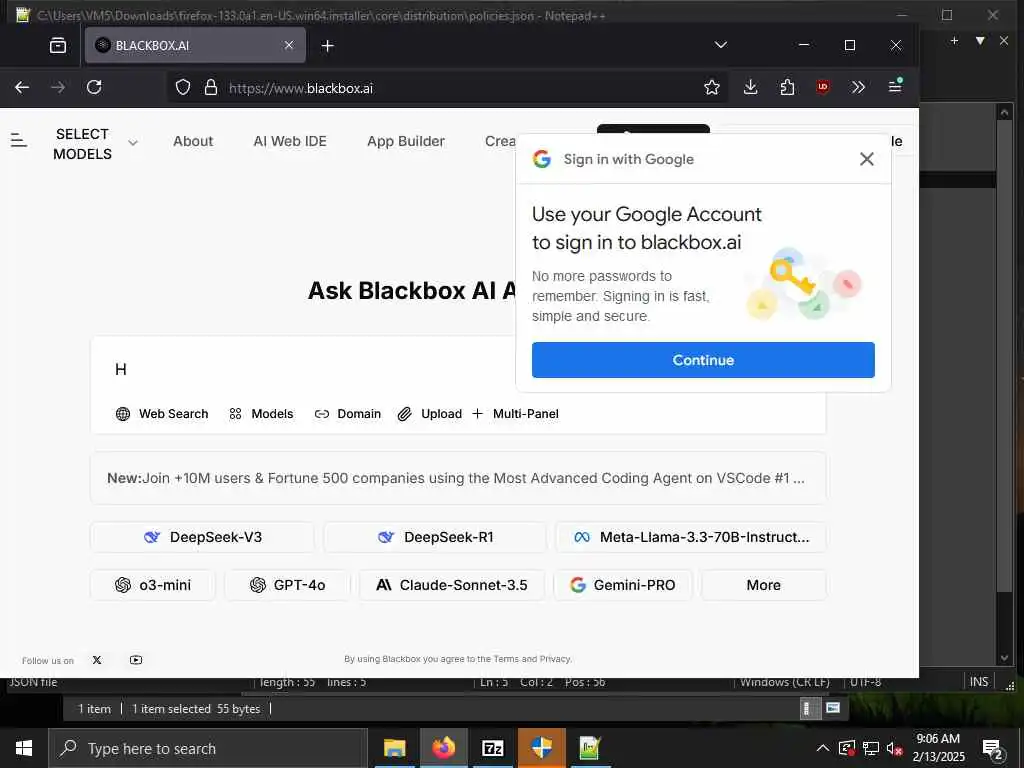View site security padlock info
The height and width of the screenshot is (768, 1024).
pyautogui.click(x=210, y=88)
